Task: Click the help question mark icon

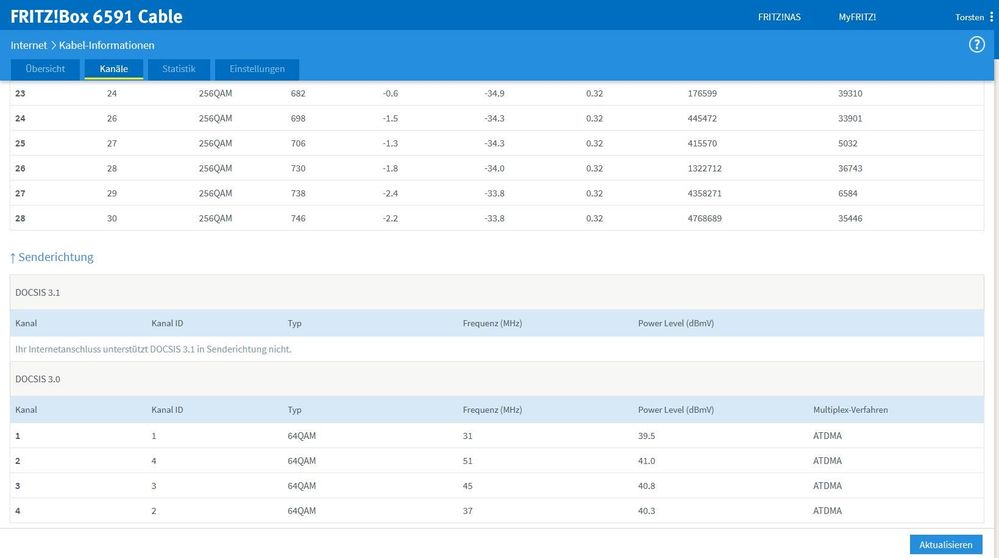Action: point(977,45)
